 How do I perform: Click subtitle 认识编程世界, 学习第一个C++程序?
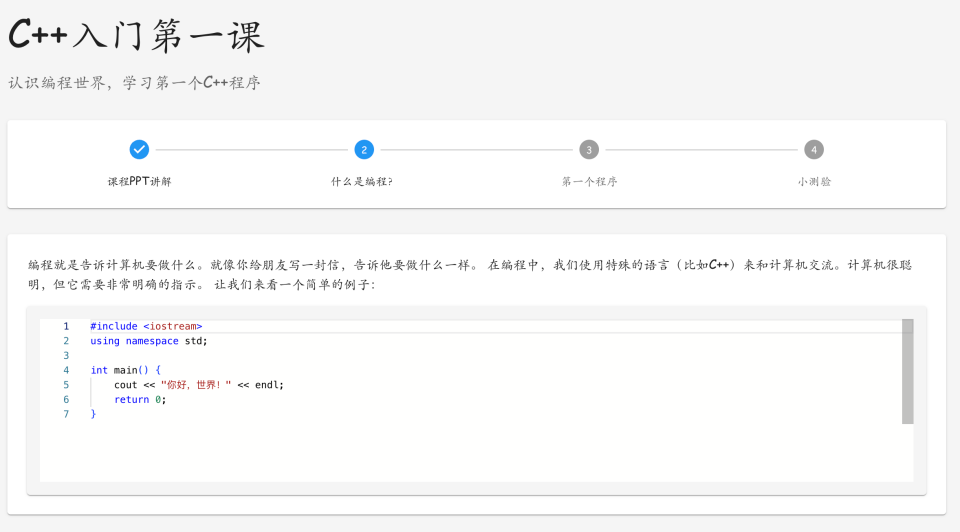134,83
